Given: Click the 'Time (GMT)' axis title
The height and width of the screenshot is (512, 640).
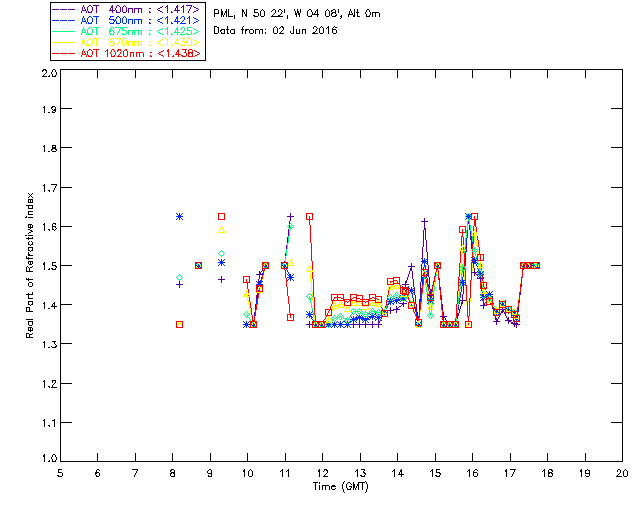Looking at the screenshot, I should pyautogui.click(x=340, y=487).
